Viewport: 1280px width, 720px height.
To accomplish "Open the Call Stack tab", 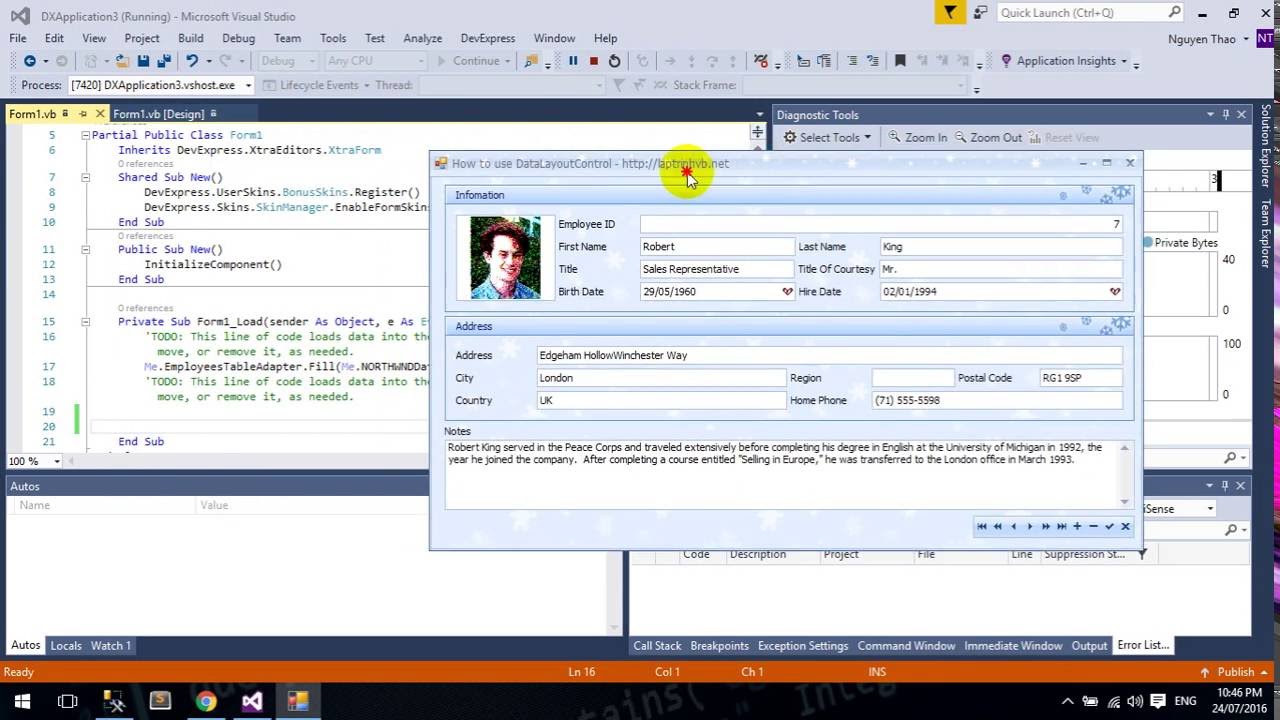I will (657, 646).
